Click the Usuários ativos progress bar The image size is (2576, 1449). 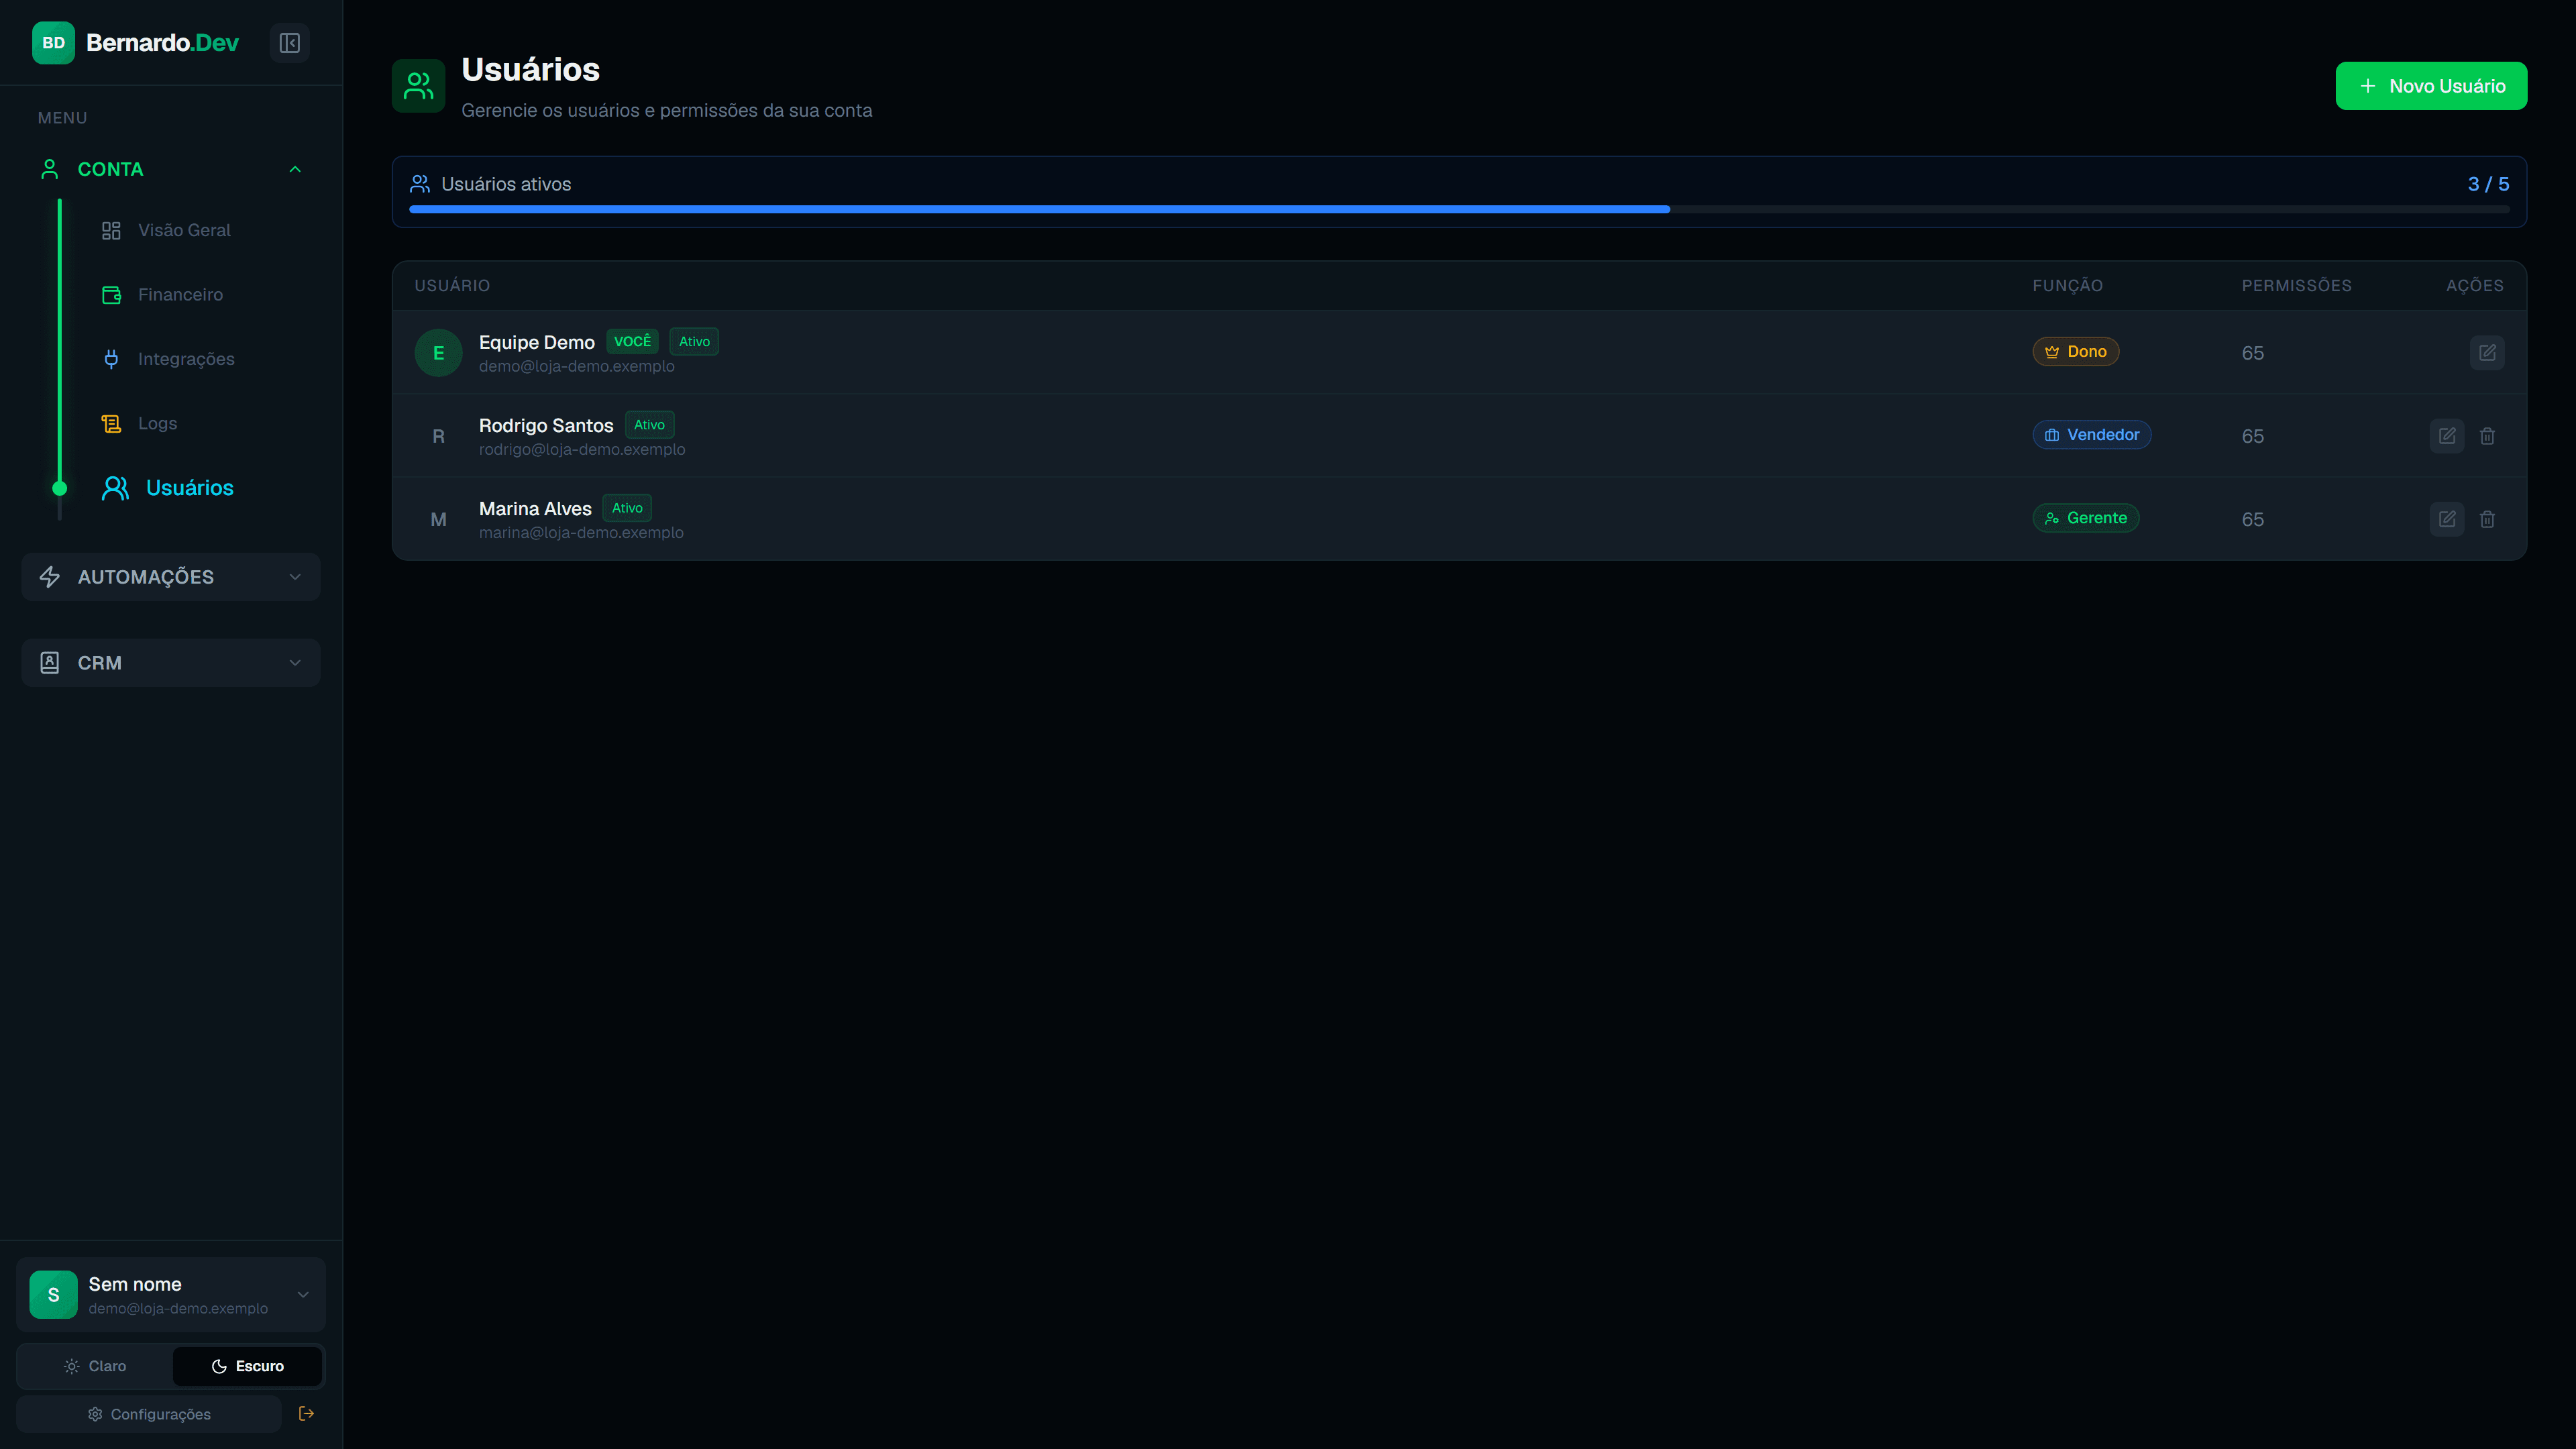[x=1459, y=209]
